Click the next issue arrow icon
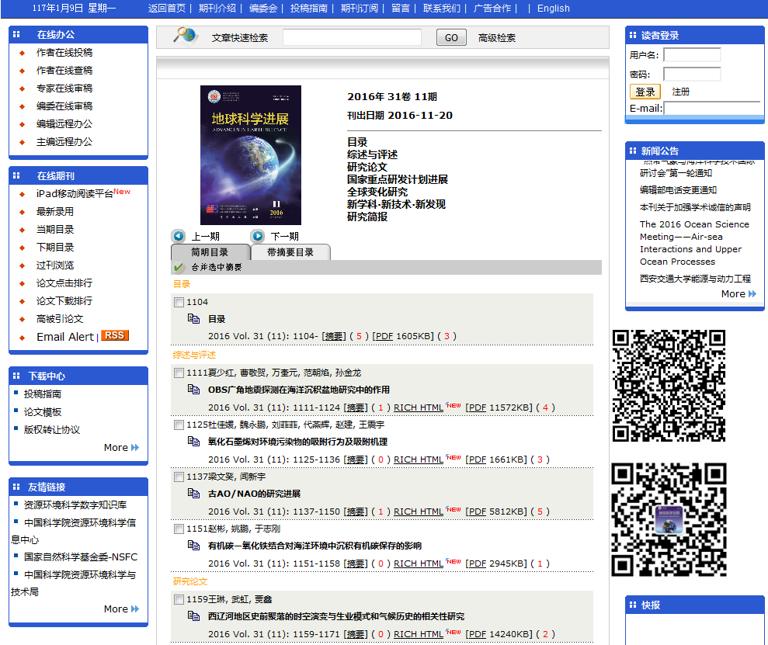This screenshot has width=768, height=645. click(x=258, y=237)
